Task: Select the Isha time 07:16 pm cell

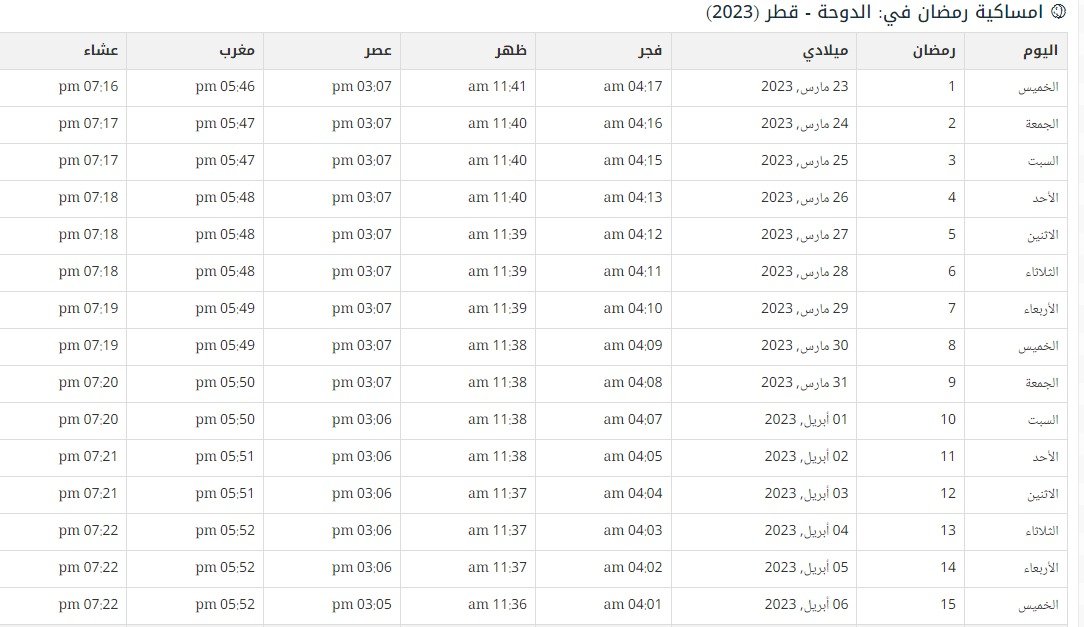Action: (88, 87)
